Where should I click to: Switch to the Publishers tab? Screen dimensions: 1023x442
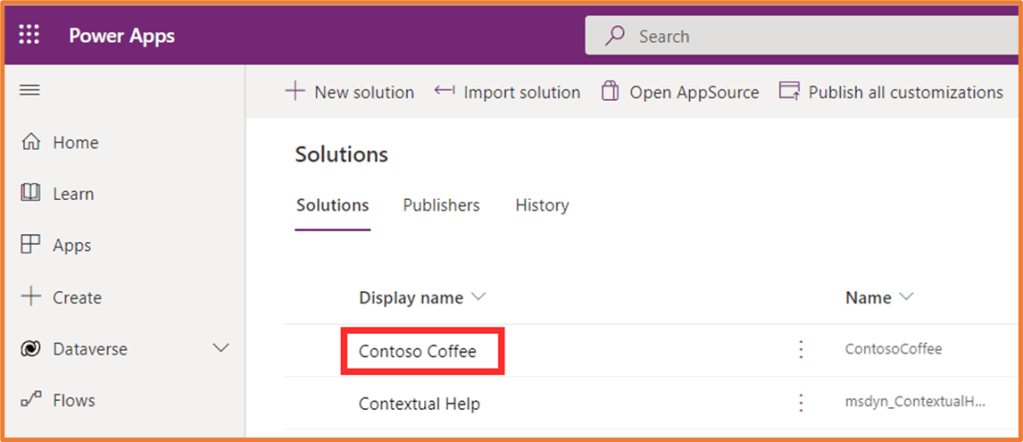coord(441,205)
